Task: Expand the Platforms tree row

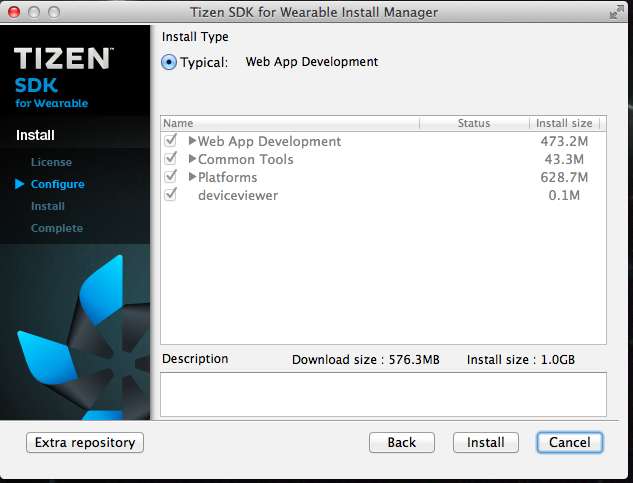Action: [x=193, y=177]
